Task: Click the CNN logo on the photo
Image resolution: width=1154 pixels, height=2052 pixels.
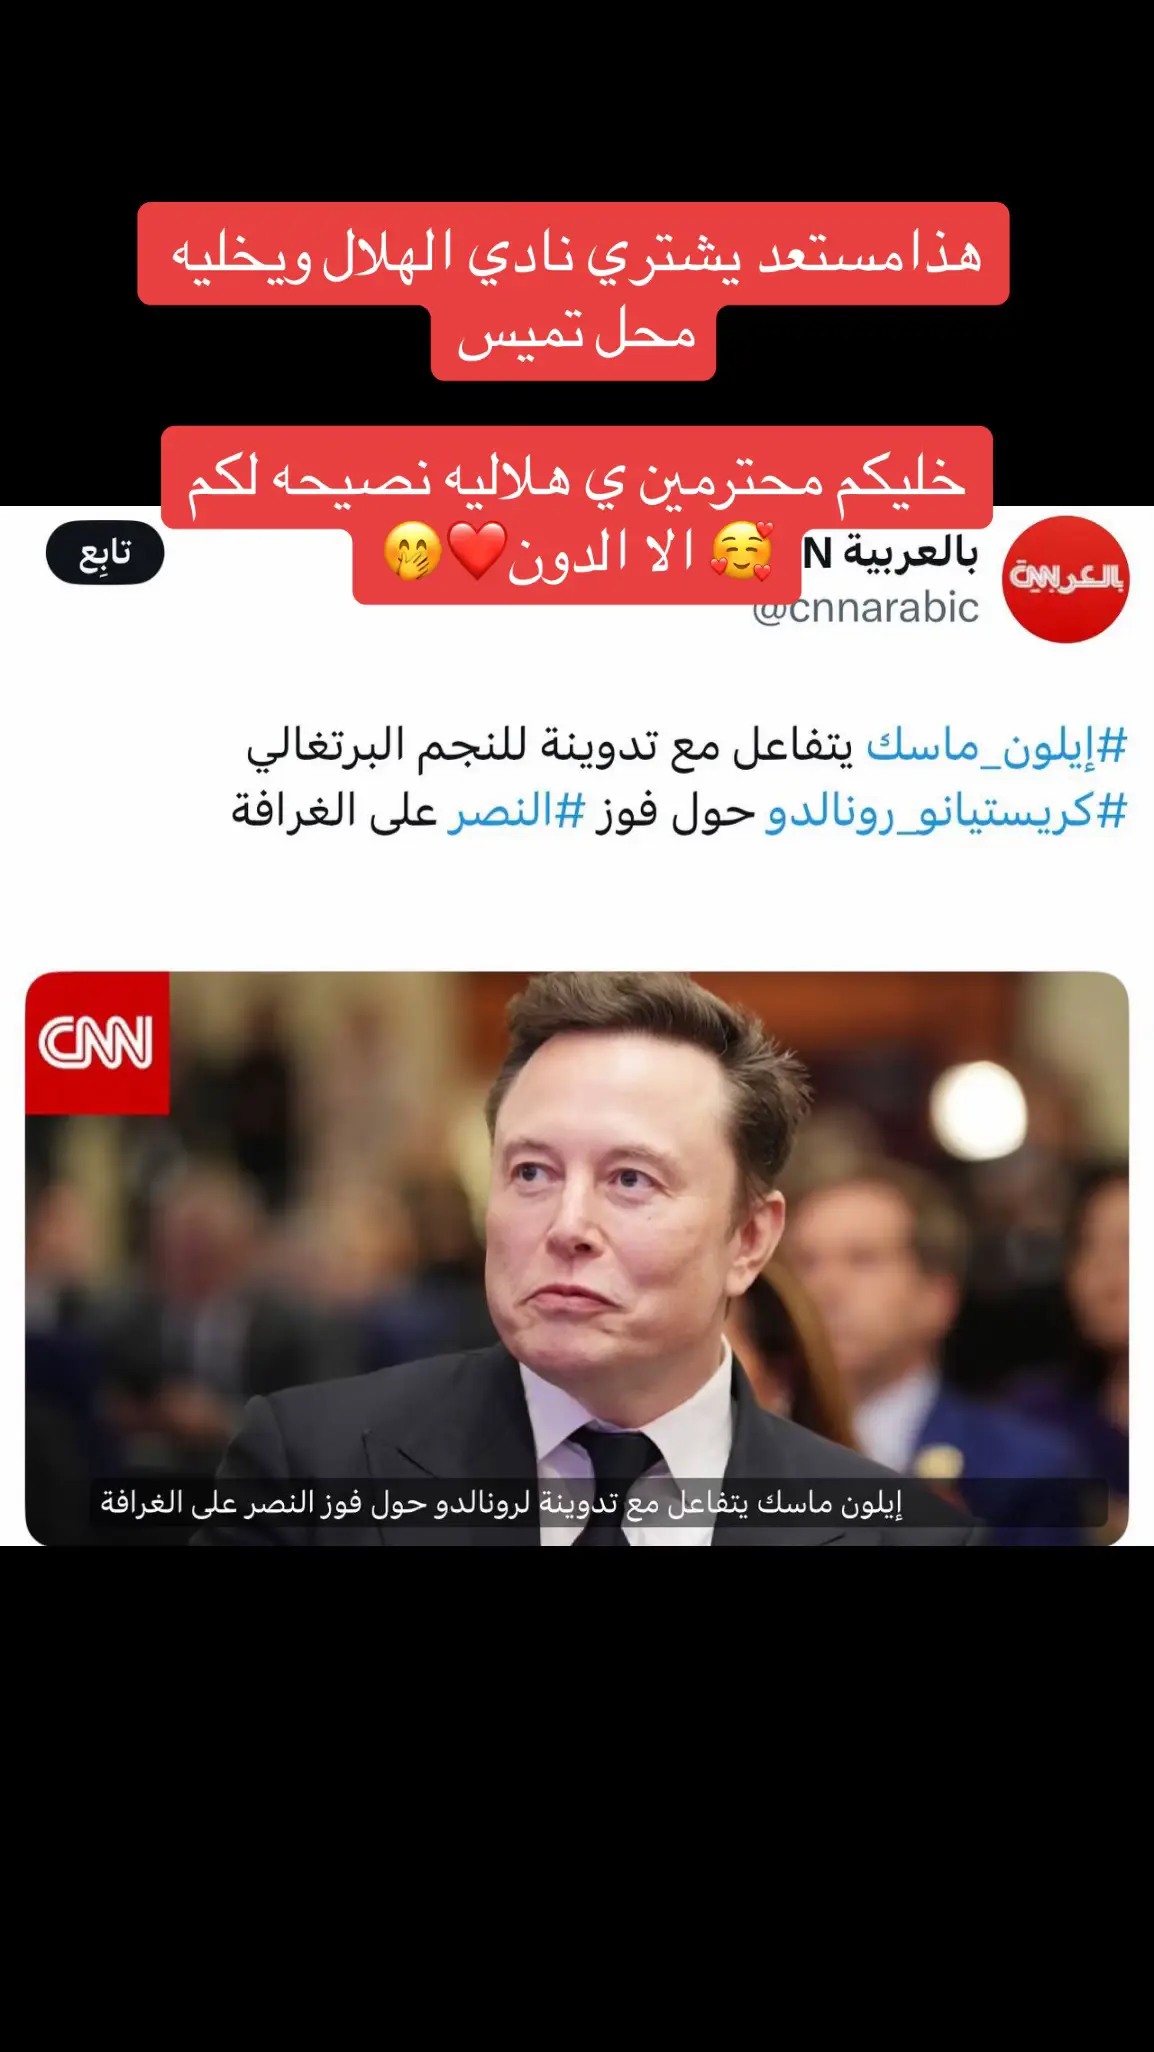Action: (97, 1043)
